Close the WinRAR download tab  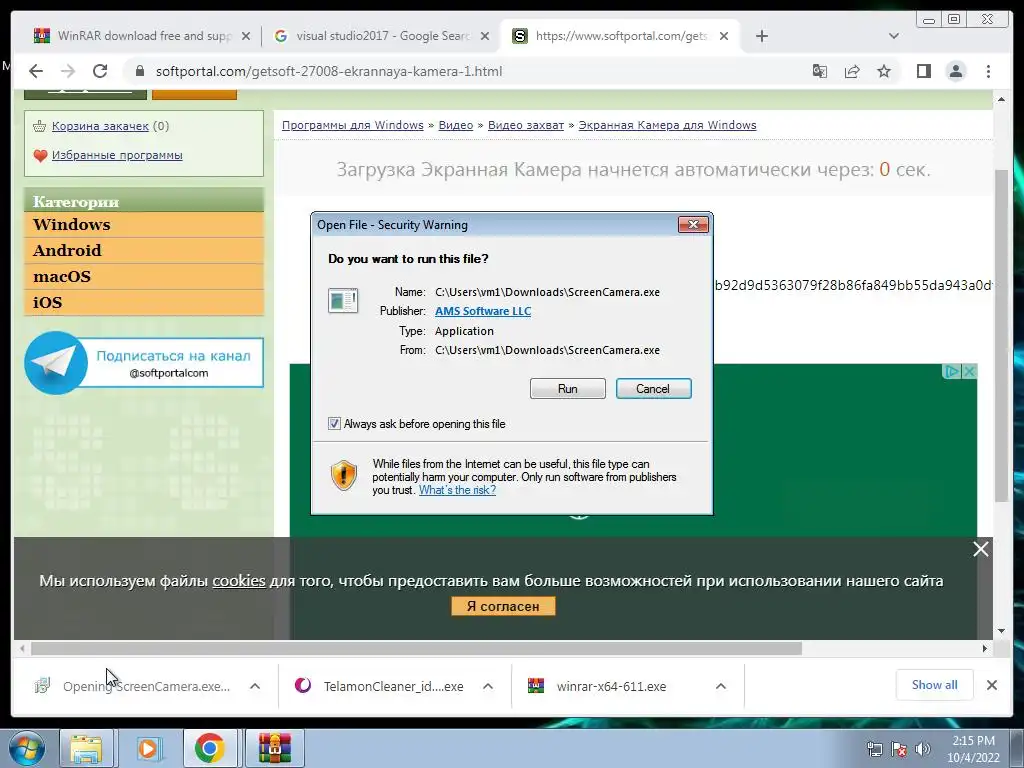tap(246, 37)
